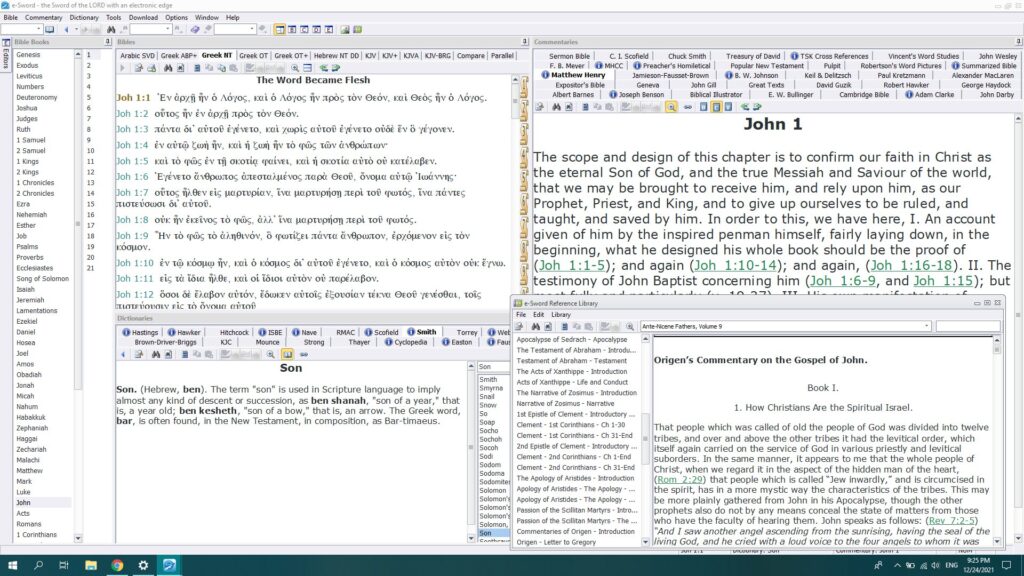
Task: Launch Chrome from the taskbar
Action: coord(117,565)
